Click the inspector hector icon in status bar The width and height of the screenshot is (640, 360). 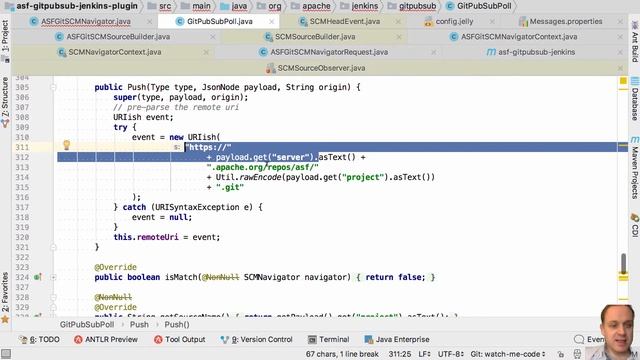click(x=578, y=354)
